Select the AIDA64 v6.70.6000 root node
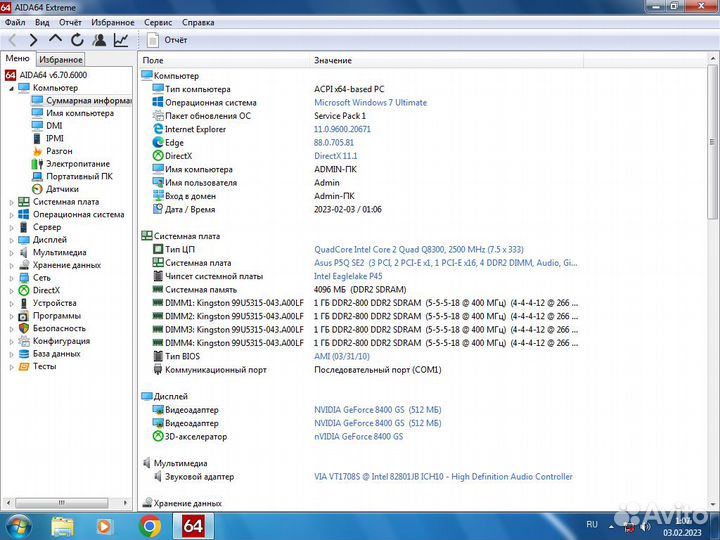The image size is (720, 540). pyautogui.click(x=46, y=75)
